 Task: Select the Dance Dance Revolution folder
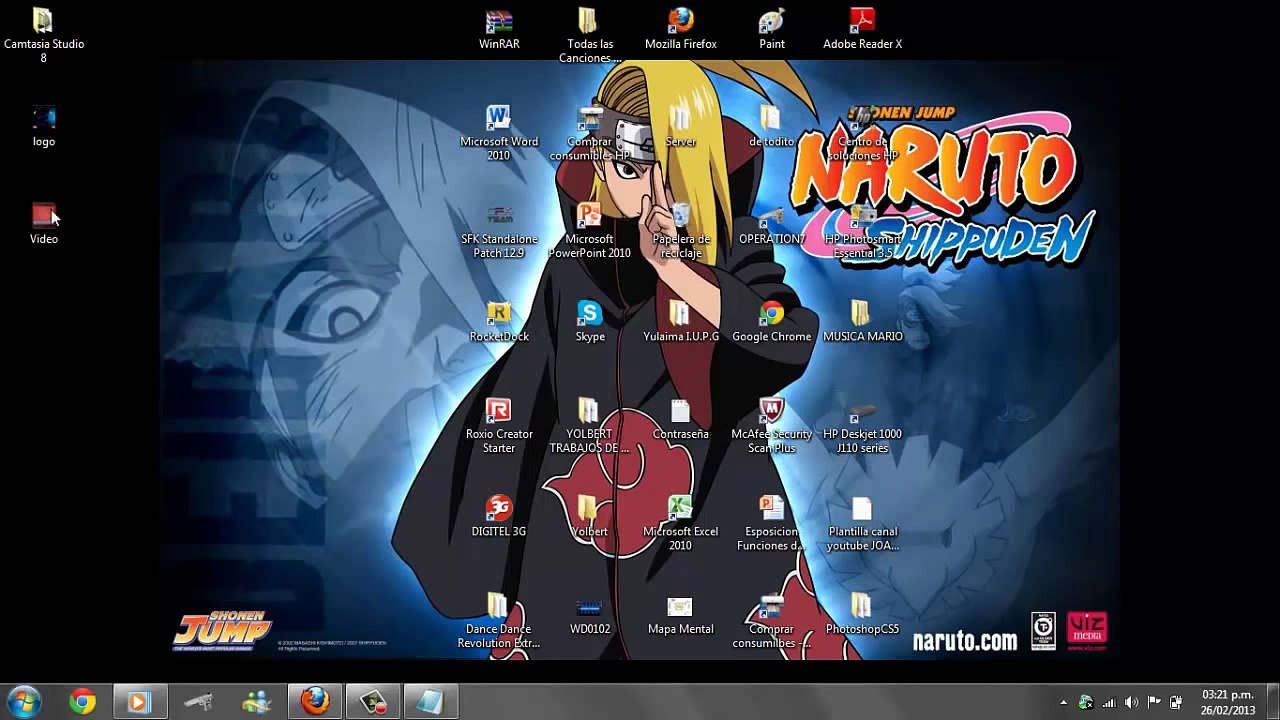pos(499,621)
